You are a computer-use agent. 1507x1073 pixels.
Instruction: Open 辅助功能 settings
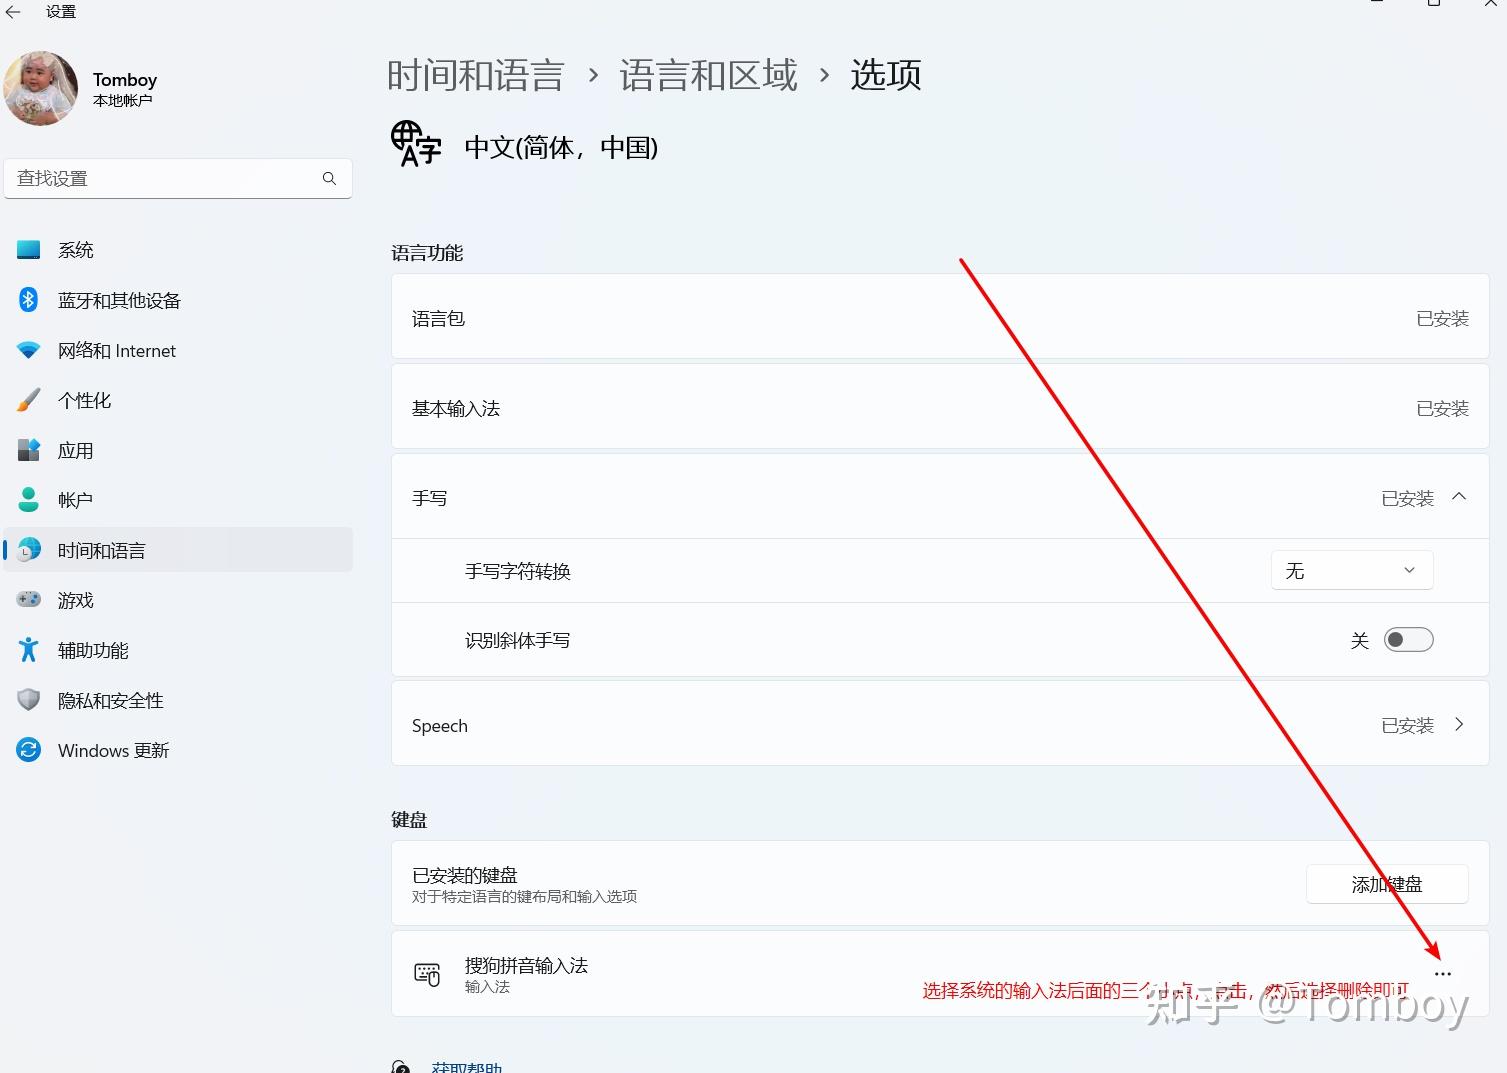(92, 650)
